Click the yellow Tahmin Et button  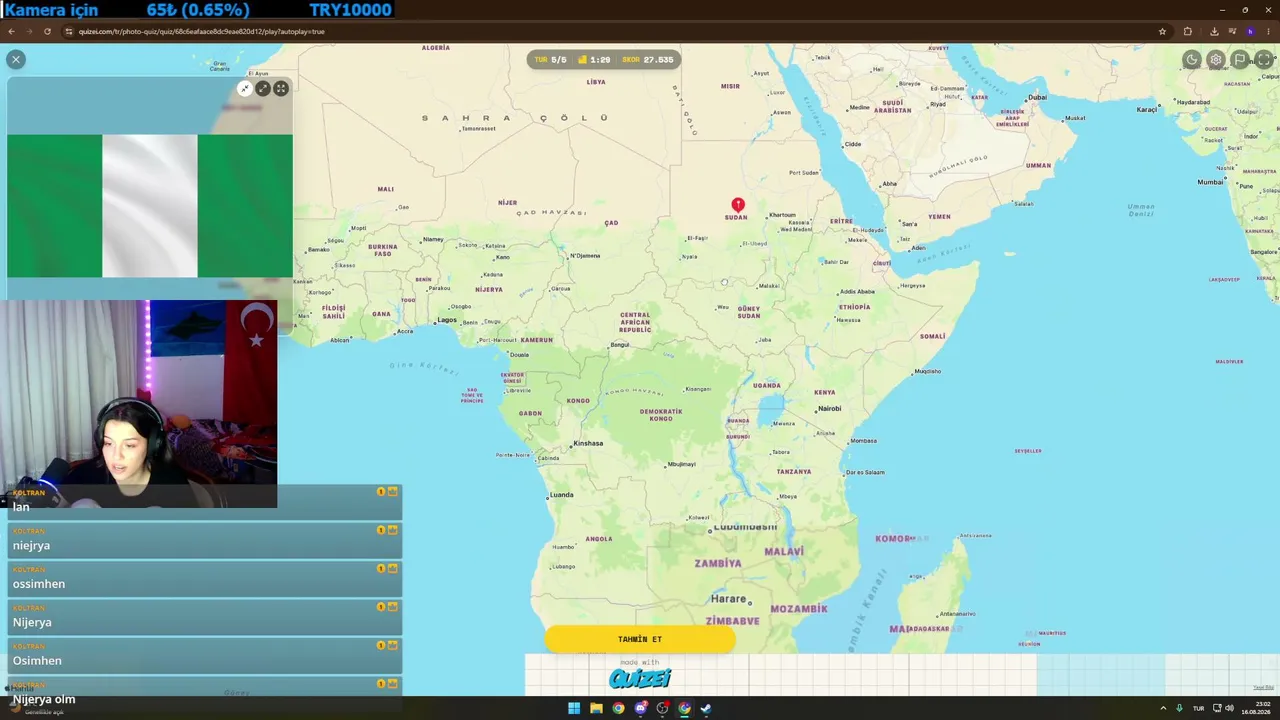640,639
